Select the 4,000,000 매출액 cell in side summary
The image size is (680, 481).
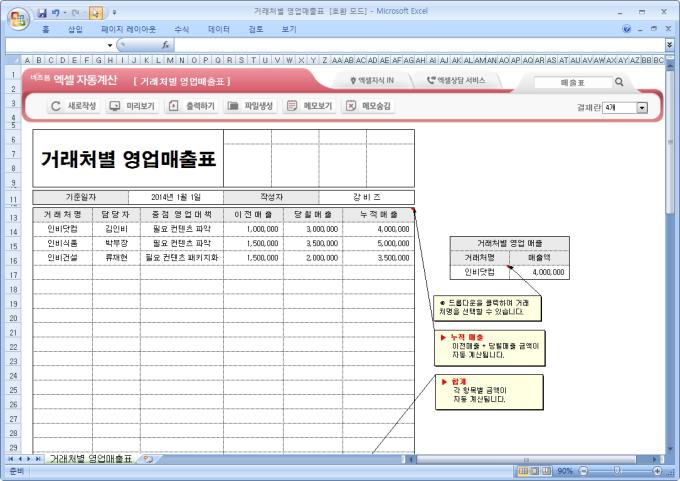click(x=539, y=272)
